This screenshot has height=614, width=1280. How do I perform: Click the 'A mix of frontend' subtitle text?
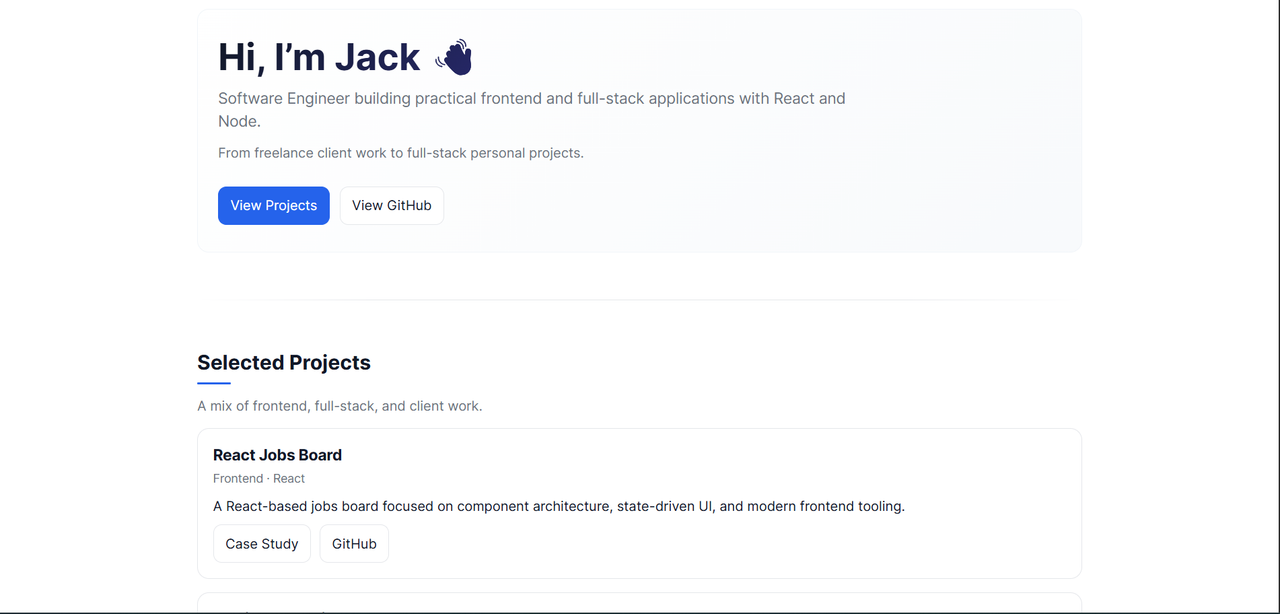[340, 406]
